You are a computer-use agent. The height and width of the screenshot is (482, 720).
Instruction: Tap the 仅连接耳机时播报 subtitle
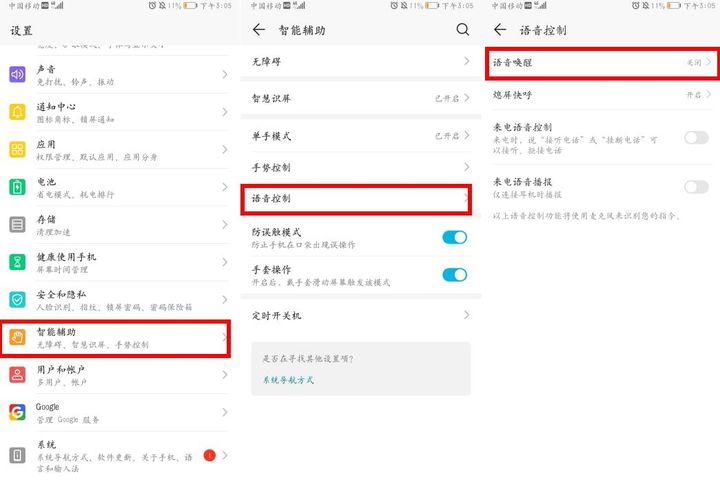click(527, 194)
